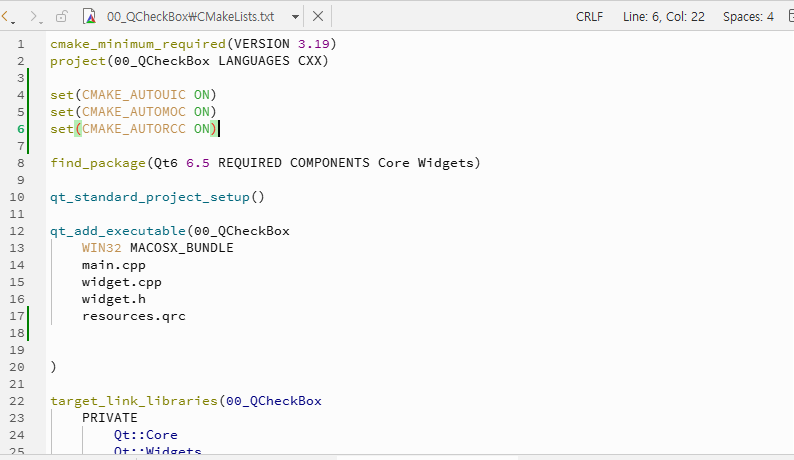Place cursor on widget.cpp source entry

coord(122,282)
